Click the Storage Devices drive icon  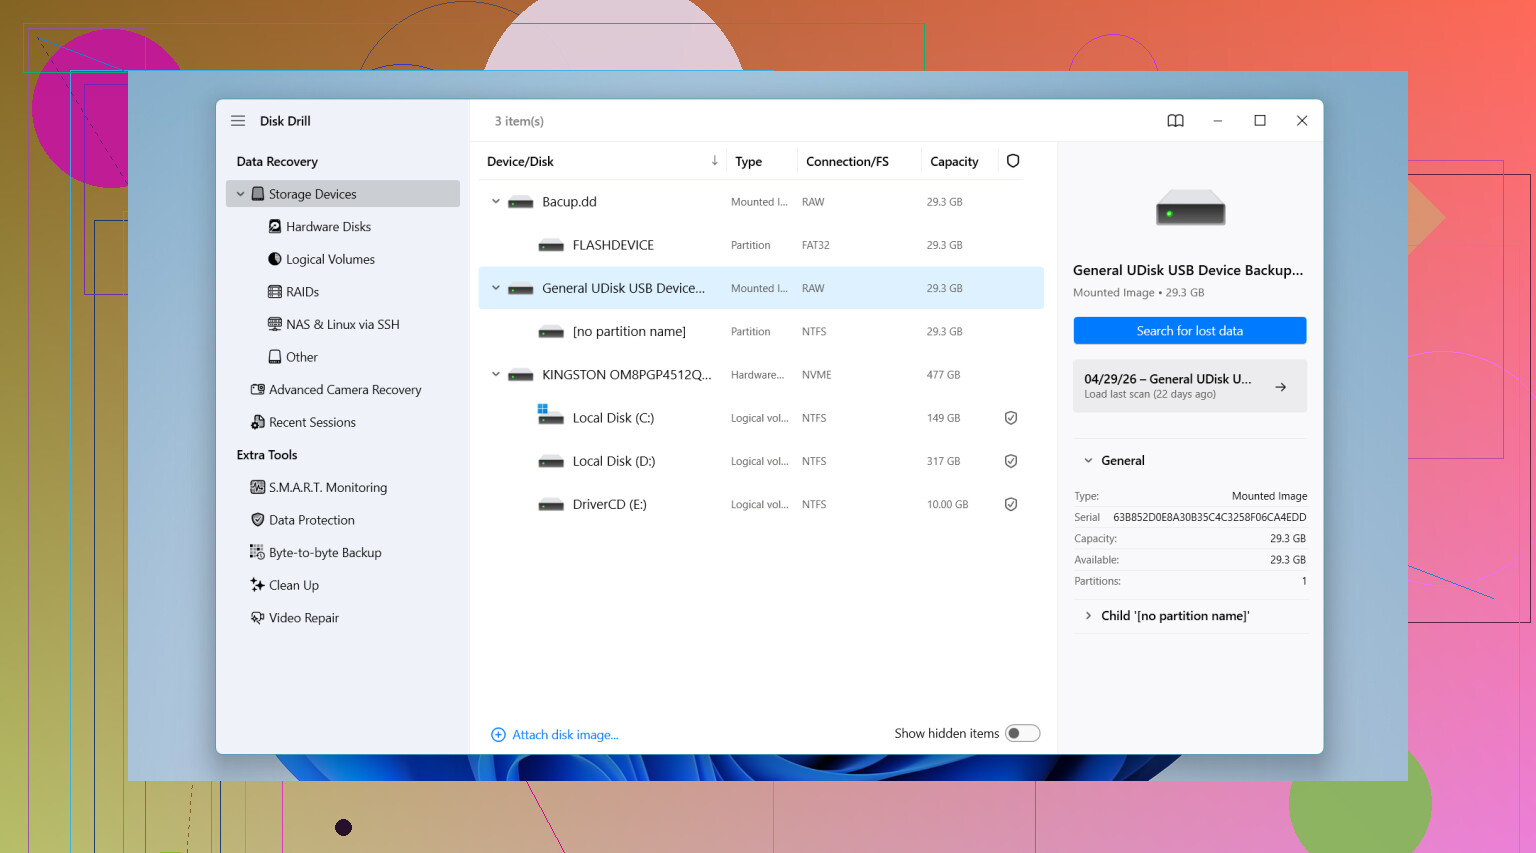[x=258, y=194]
